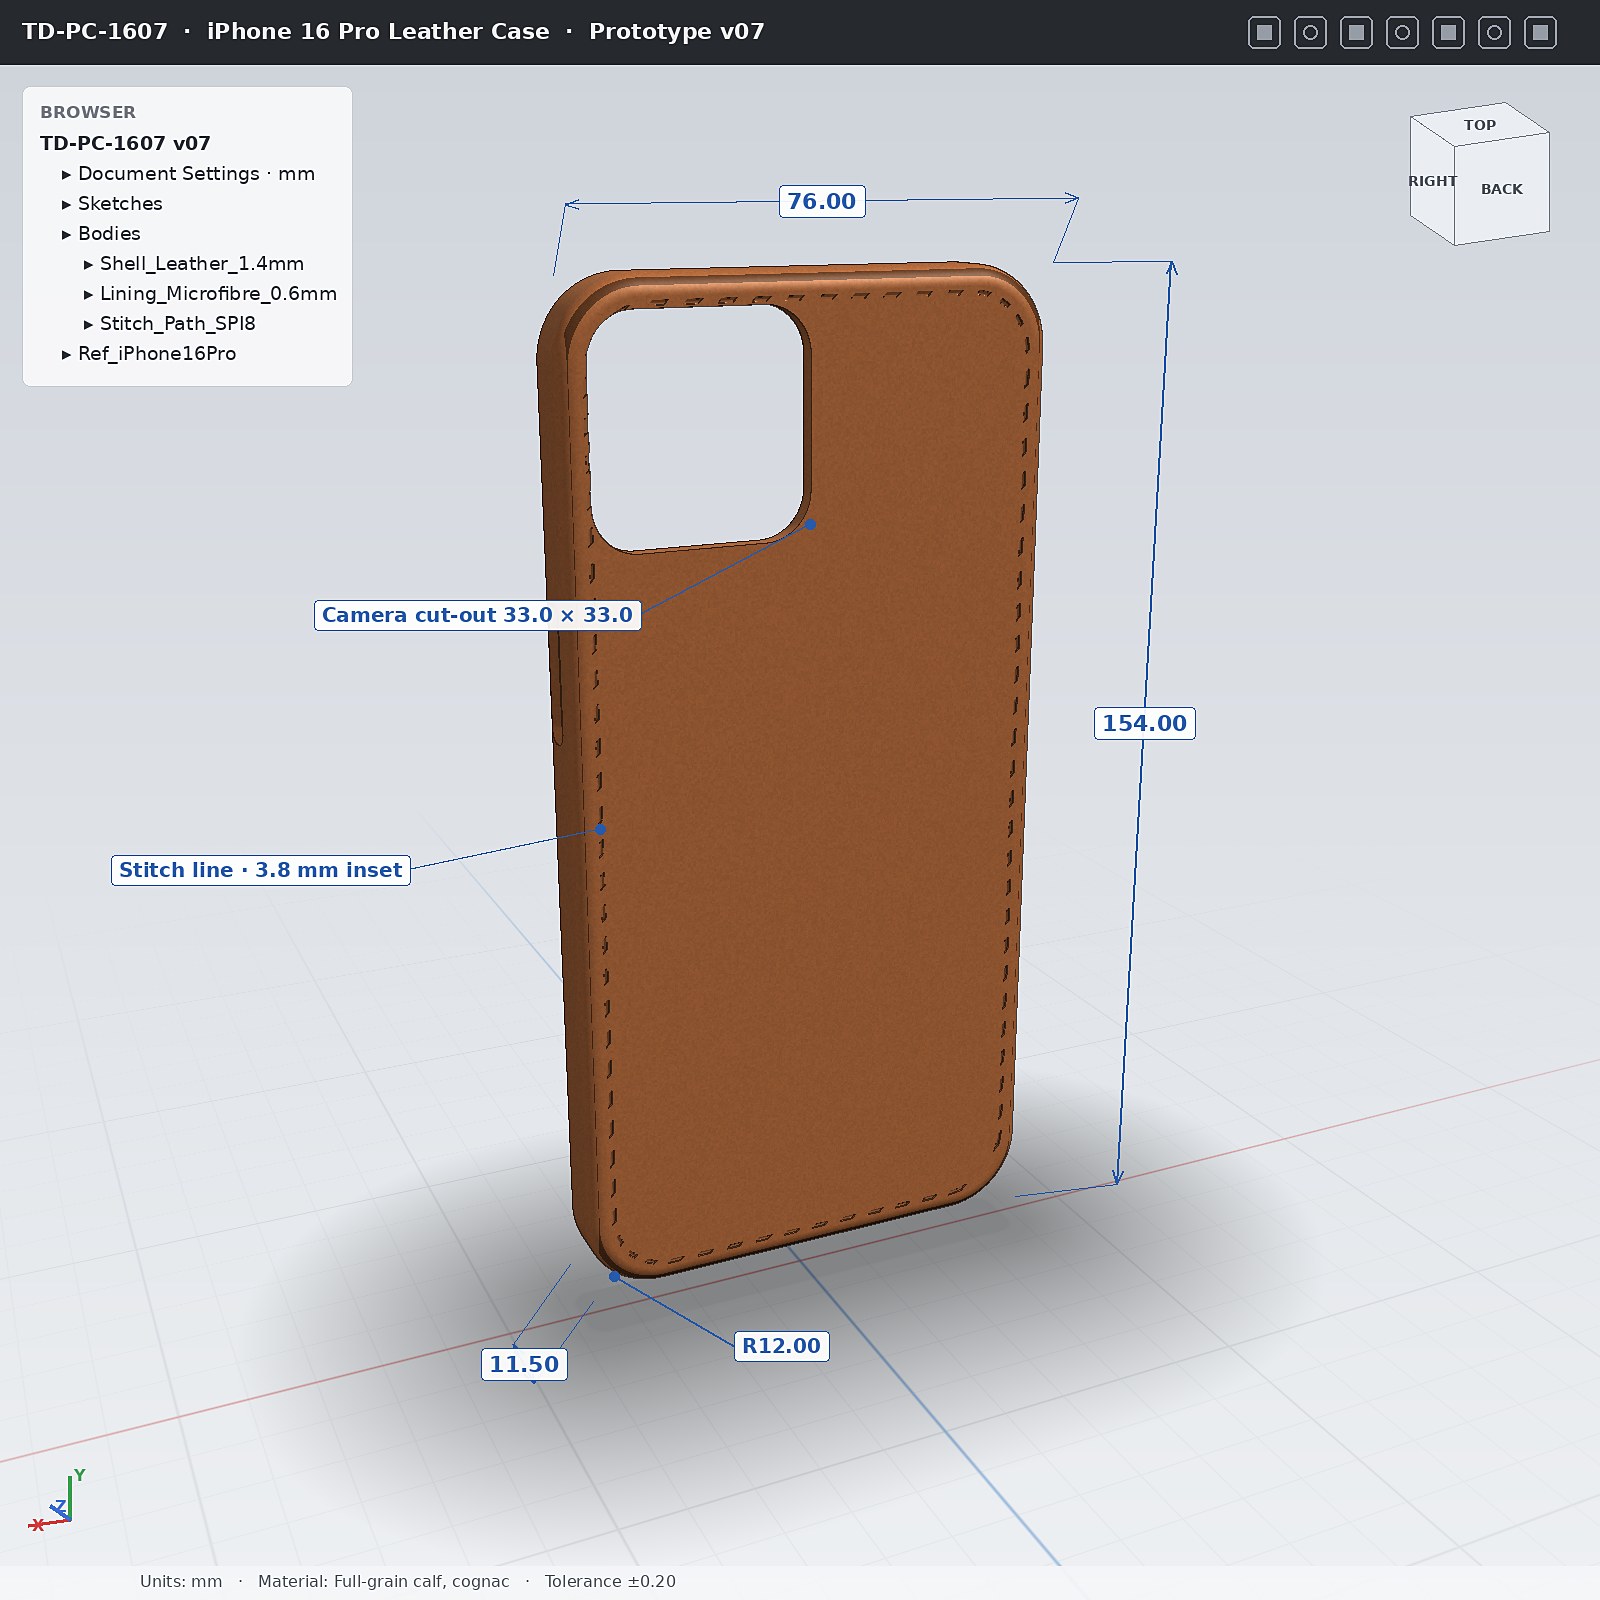Select the 76.00 width dimension
Image resolution: width=1600 pixels, height=1600 pixels.
click(822, 201)
